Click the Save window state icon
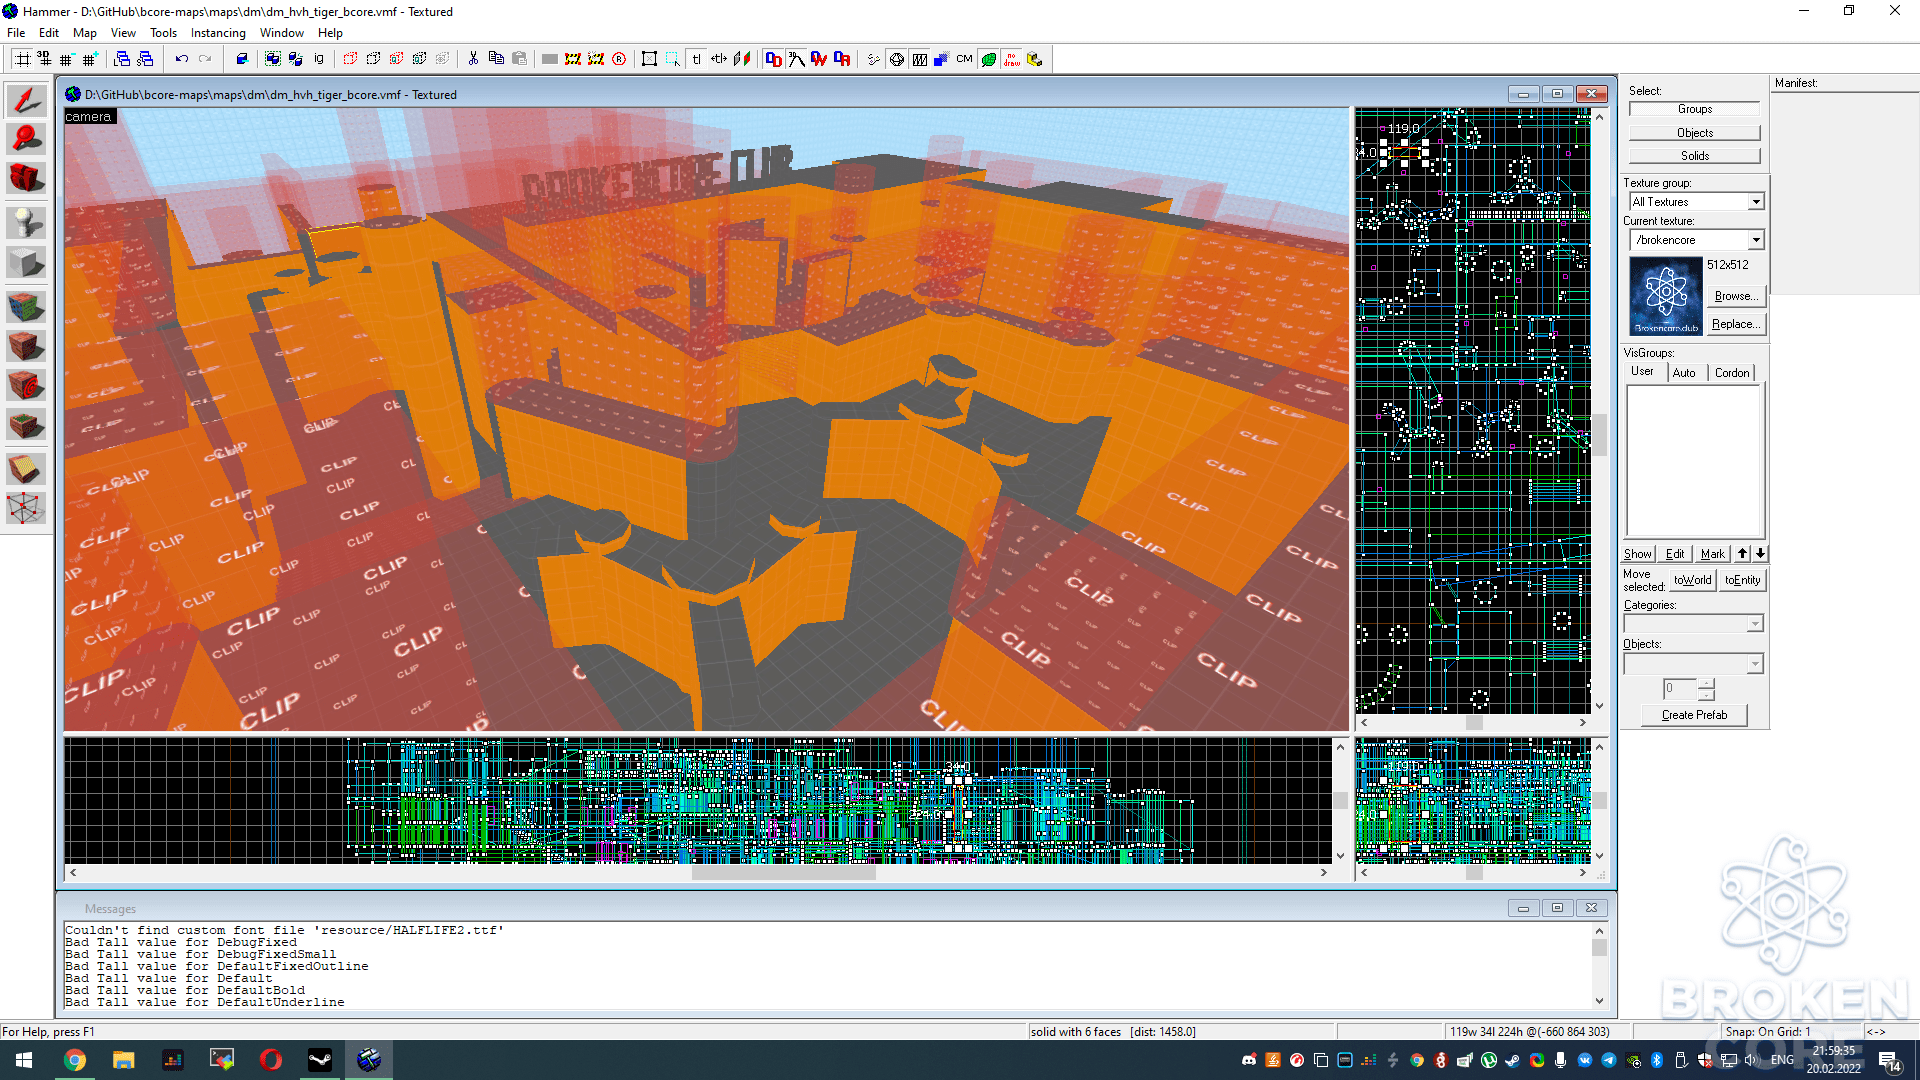This screenshot has height=1080, width=1920. [x=145, y=59]
